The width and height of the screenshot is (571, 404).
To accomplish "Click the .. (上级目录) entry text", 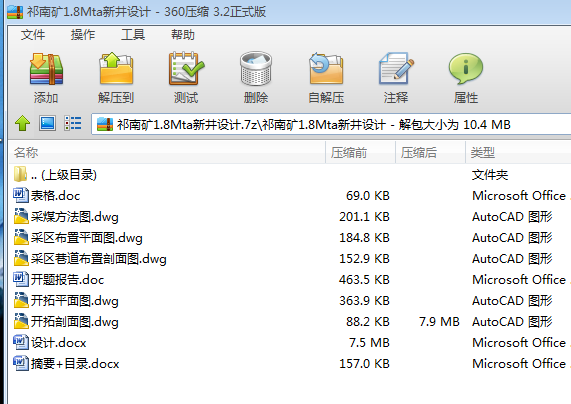I will [64, 175].
